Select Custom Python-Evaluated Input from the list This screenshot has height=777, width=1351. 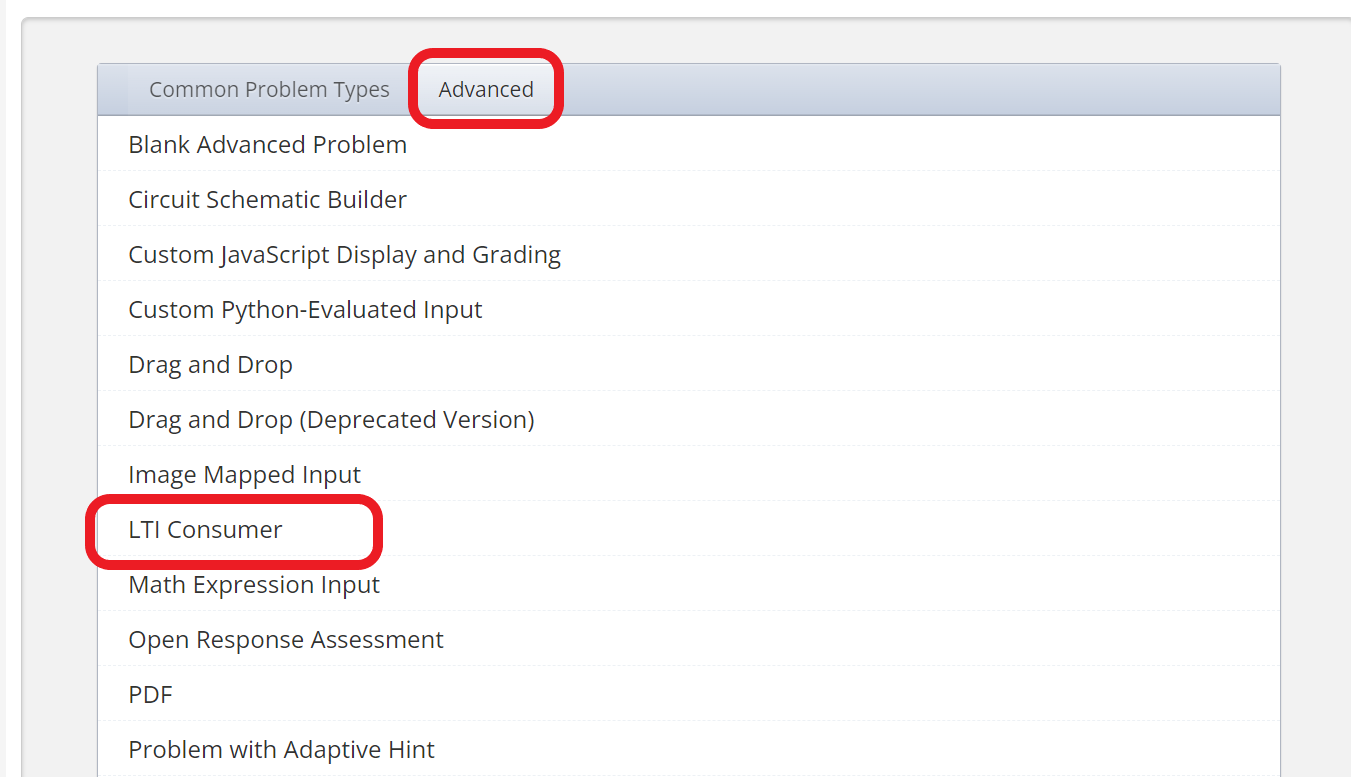pos(305,309)
